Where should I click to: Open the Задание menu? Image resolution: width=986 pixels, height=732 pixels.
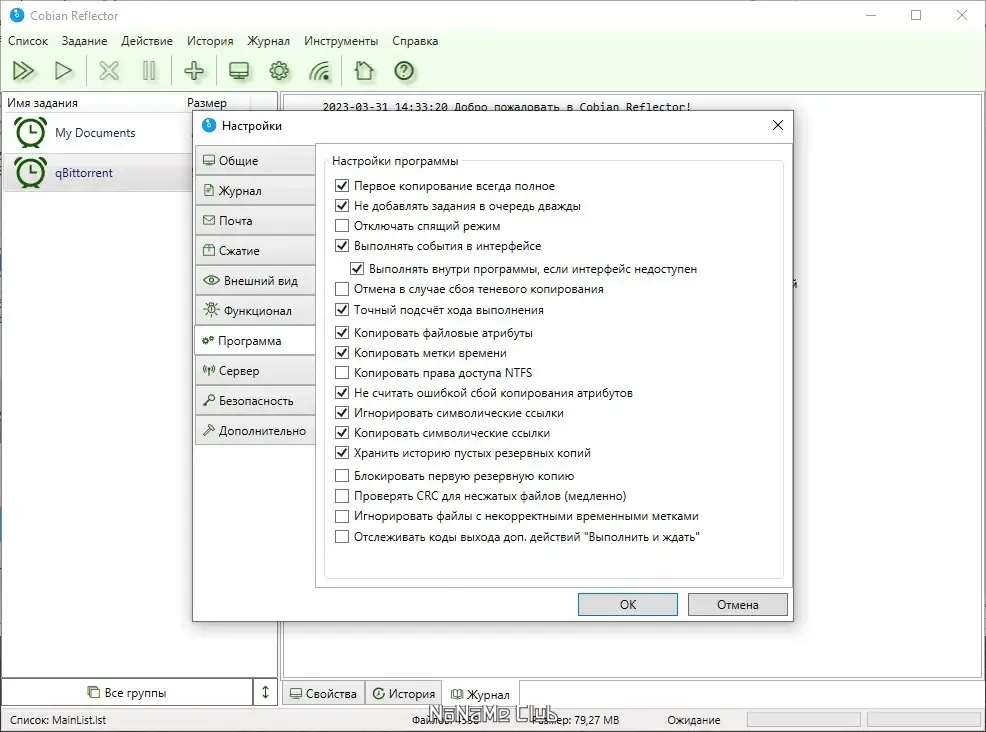coord(84,41)
